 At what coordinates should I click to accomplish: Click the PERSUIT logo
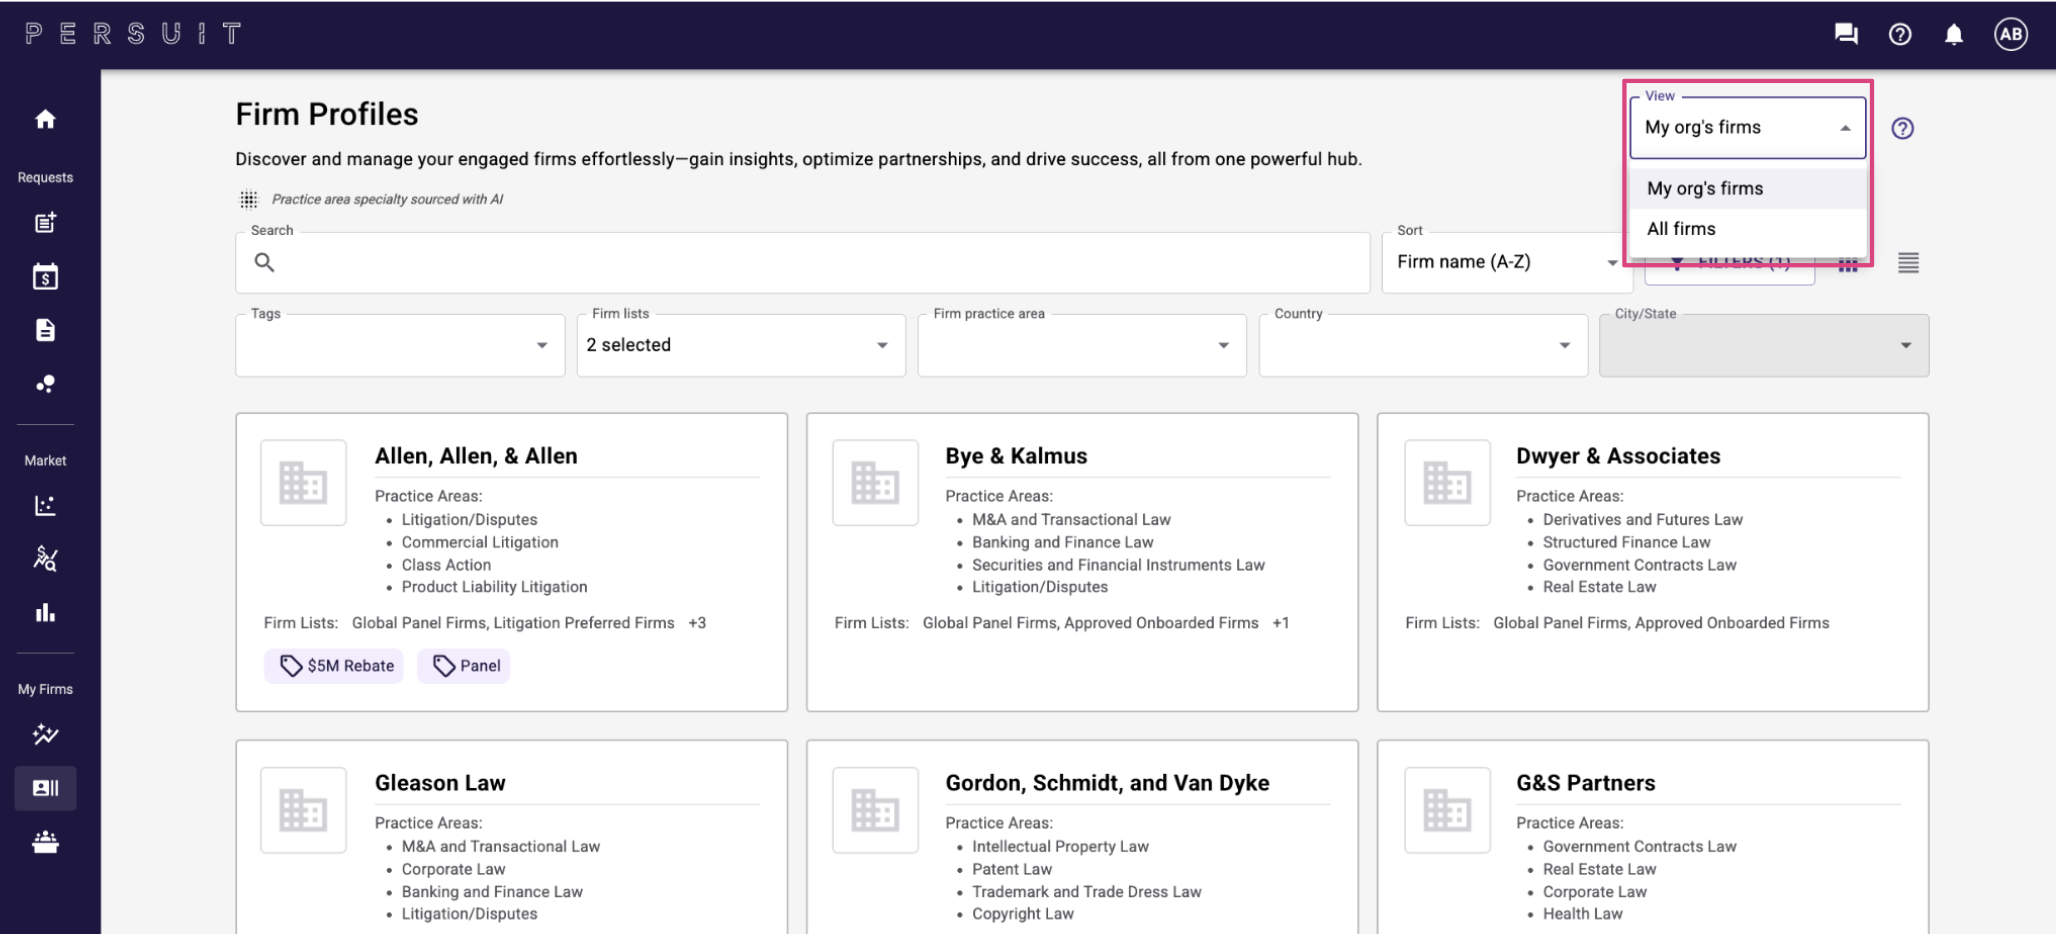click(133, 34)
